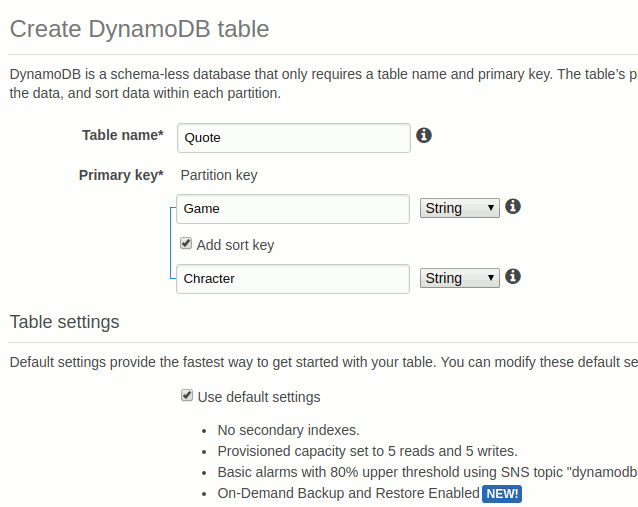Click the Partition key label
Viewport: 638px width, 507px height.
pos(219,175)
